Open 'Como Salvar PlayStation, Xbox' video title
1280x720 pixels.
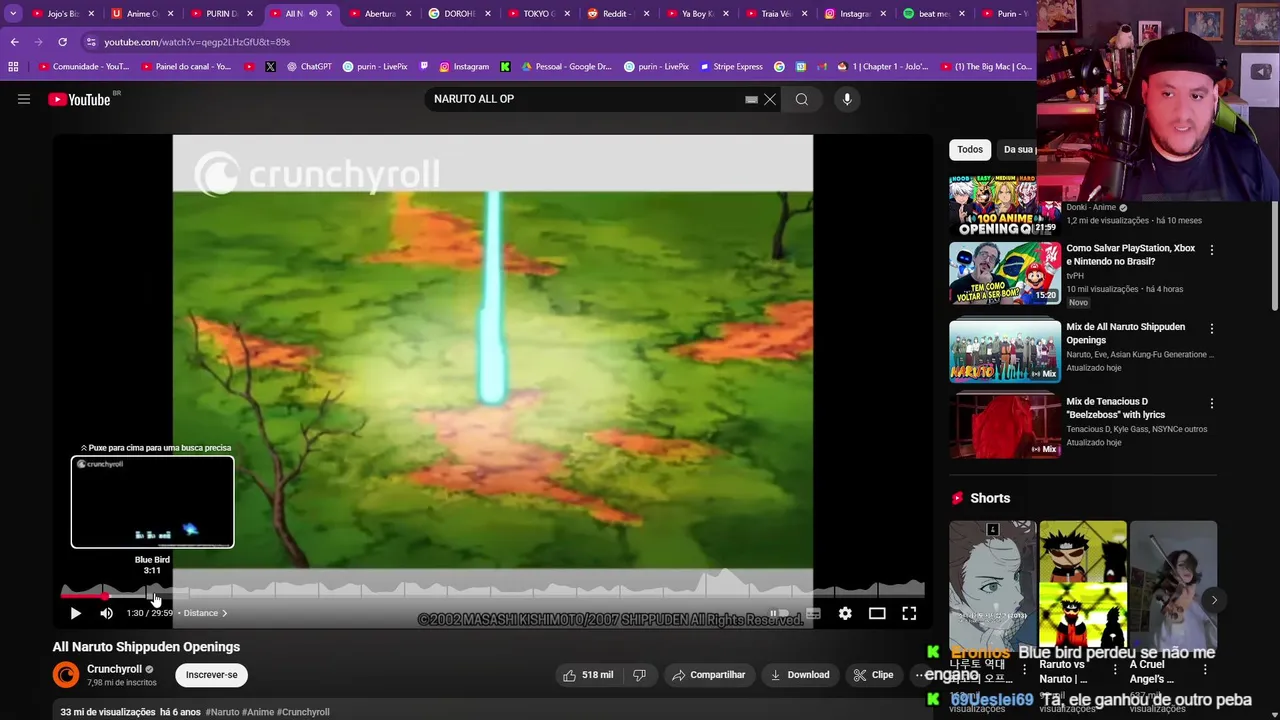(1130, 255)
